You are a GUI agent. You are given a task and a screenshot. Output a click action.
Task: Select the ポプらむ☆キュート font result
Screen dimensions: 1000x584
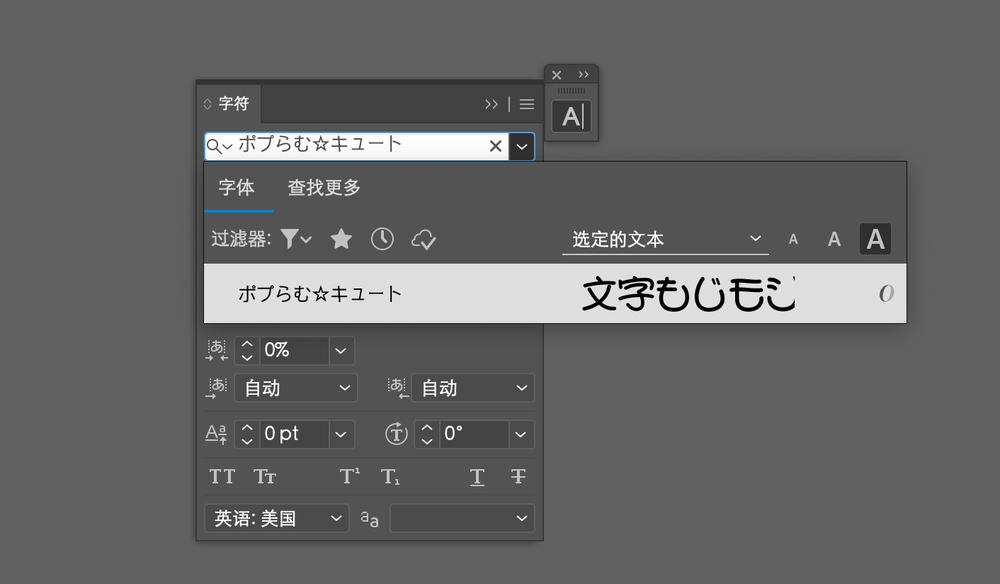coord(320,293)
